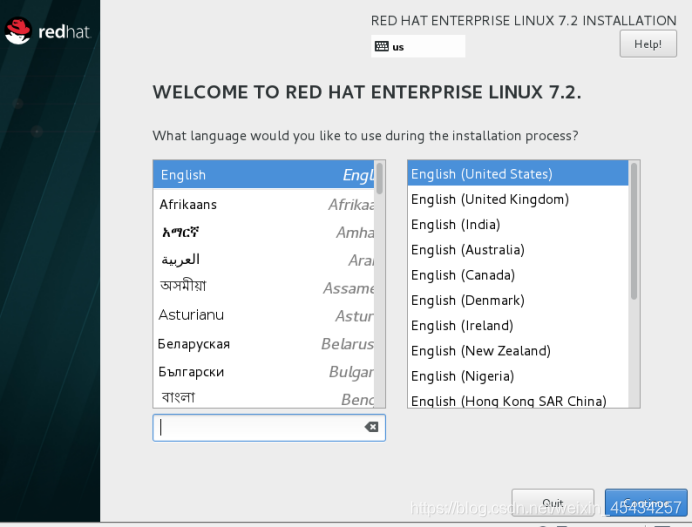Click the Red Hat logo
This screenshot has width=692, height=527.
tap(47, 31)
